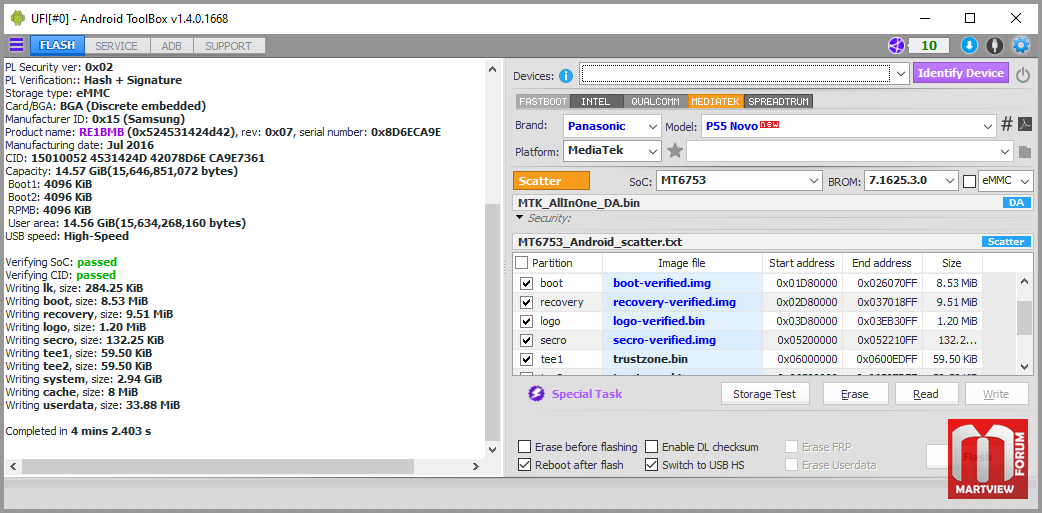Click the Android robot title bar icon
The width and height of the screenshot is (1042, 513).
(x=17, y=18)
